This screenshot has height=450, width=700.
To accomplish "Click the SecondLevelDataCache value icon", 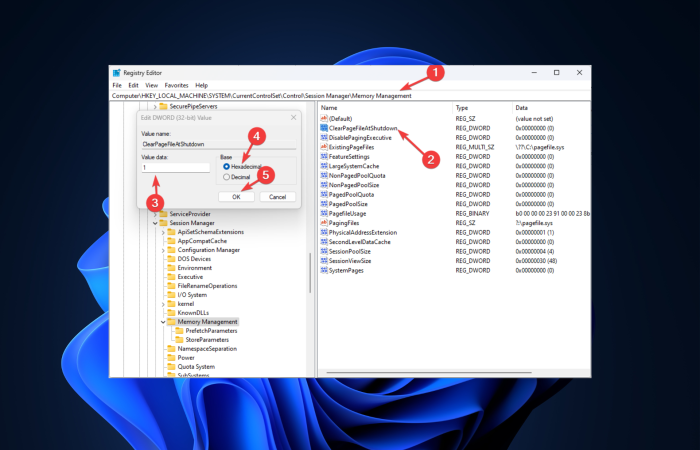I will pos(324,242).
